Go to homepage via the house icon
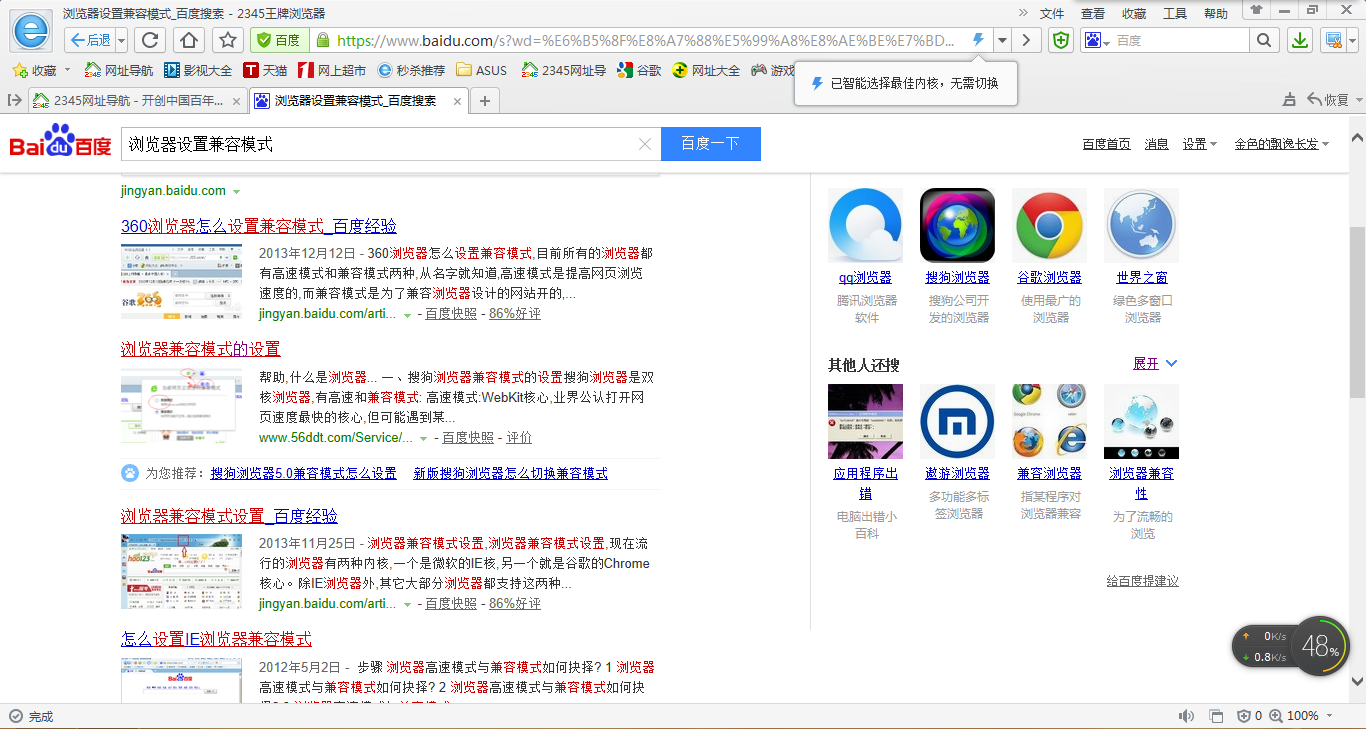 coord(189,40)
